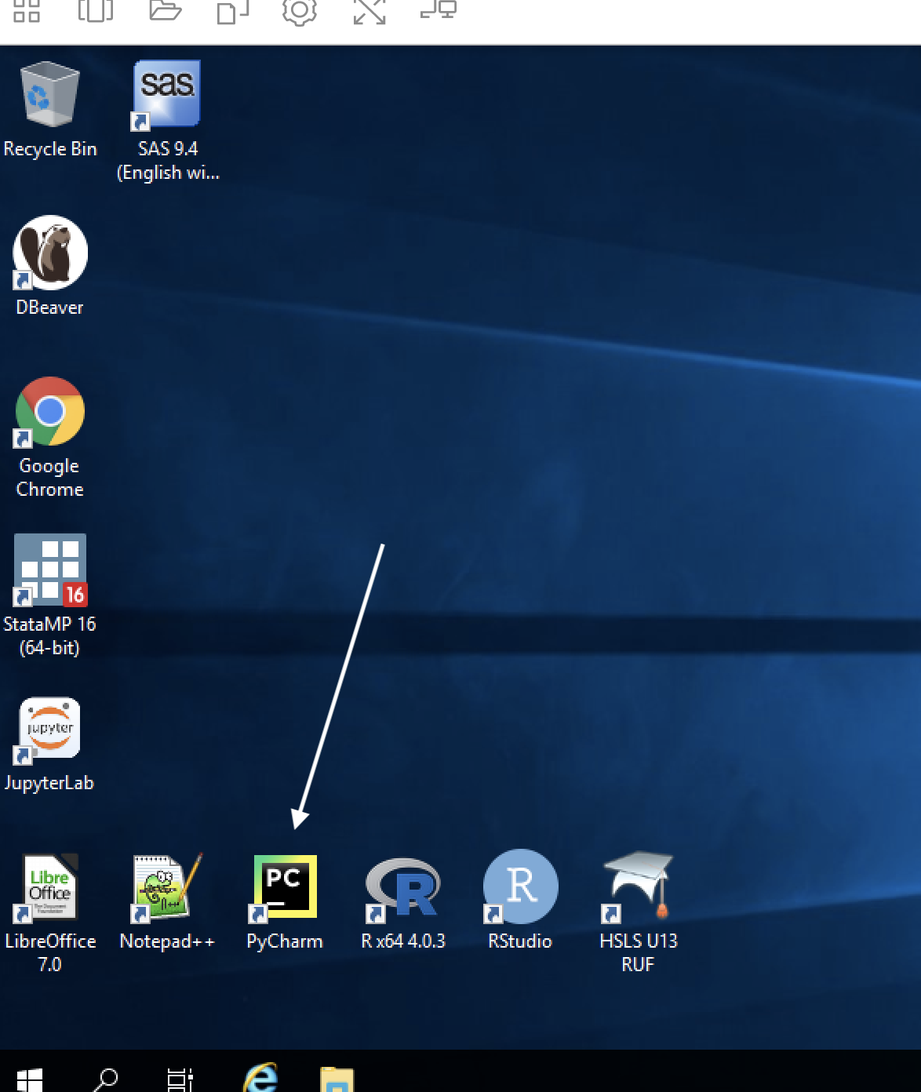Launch RStudio from the desktop
Screen dimensions: 921x1092
tap(520, 887)
